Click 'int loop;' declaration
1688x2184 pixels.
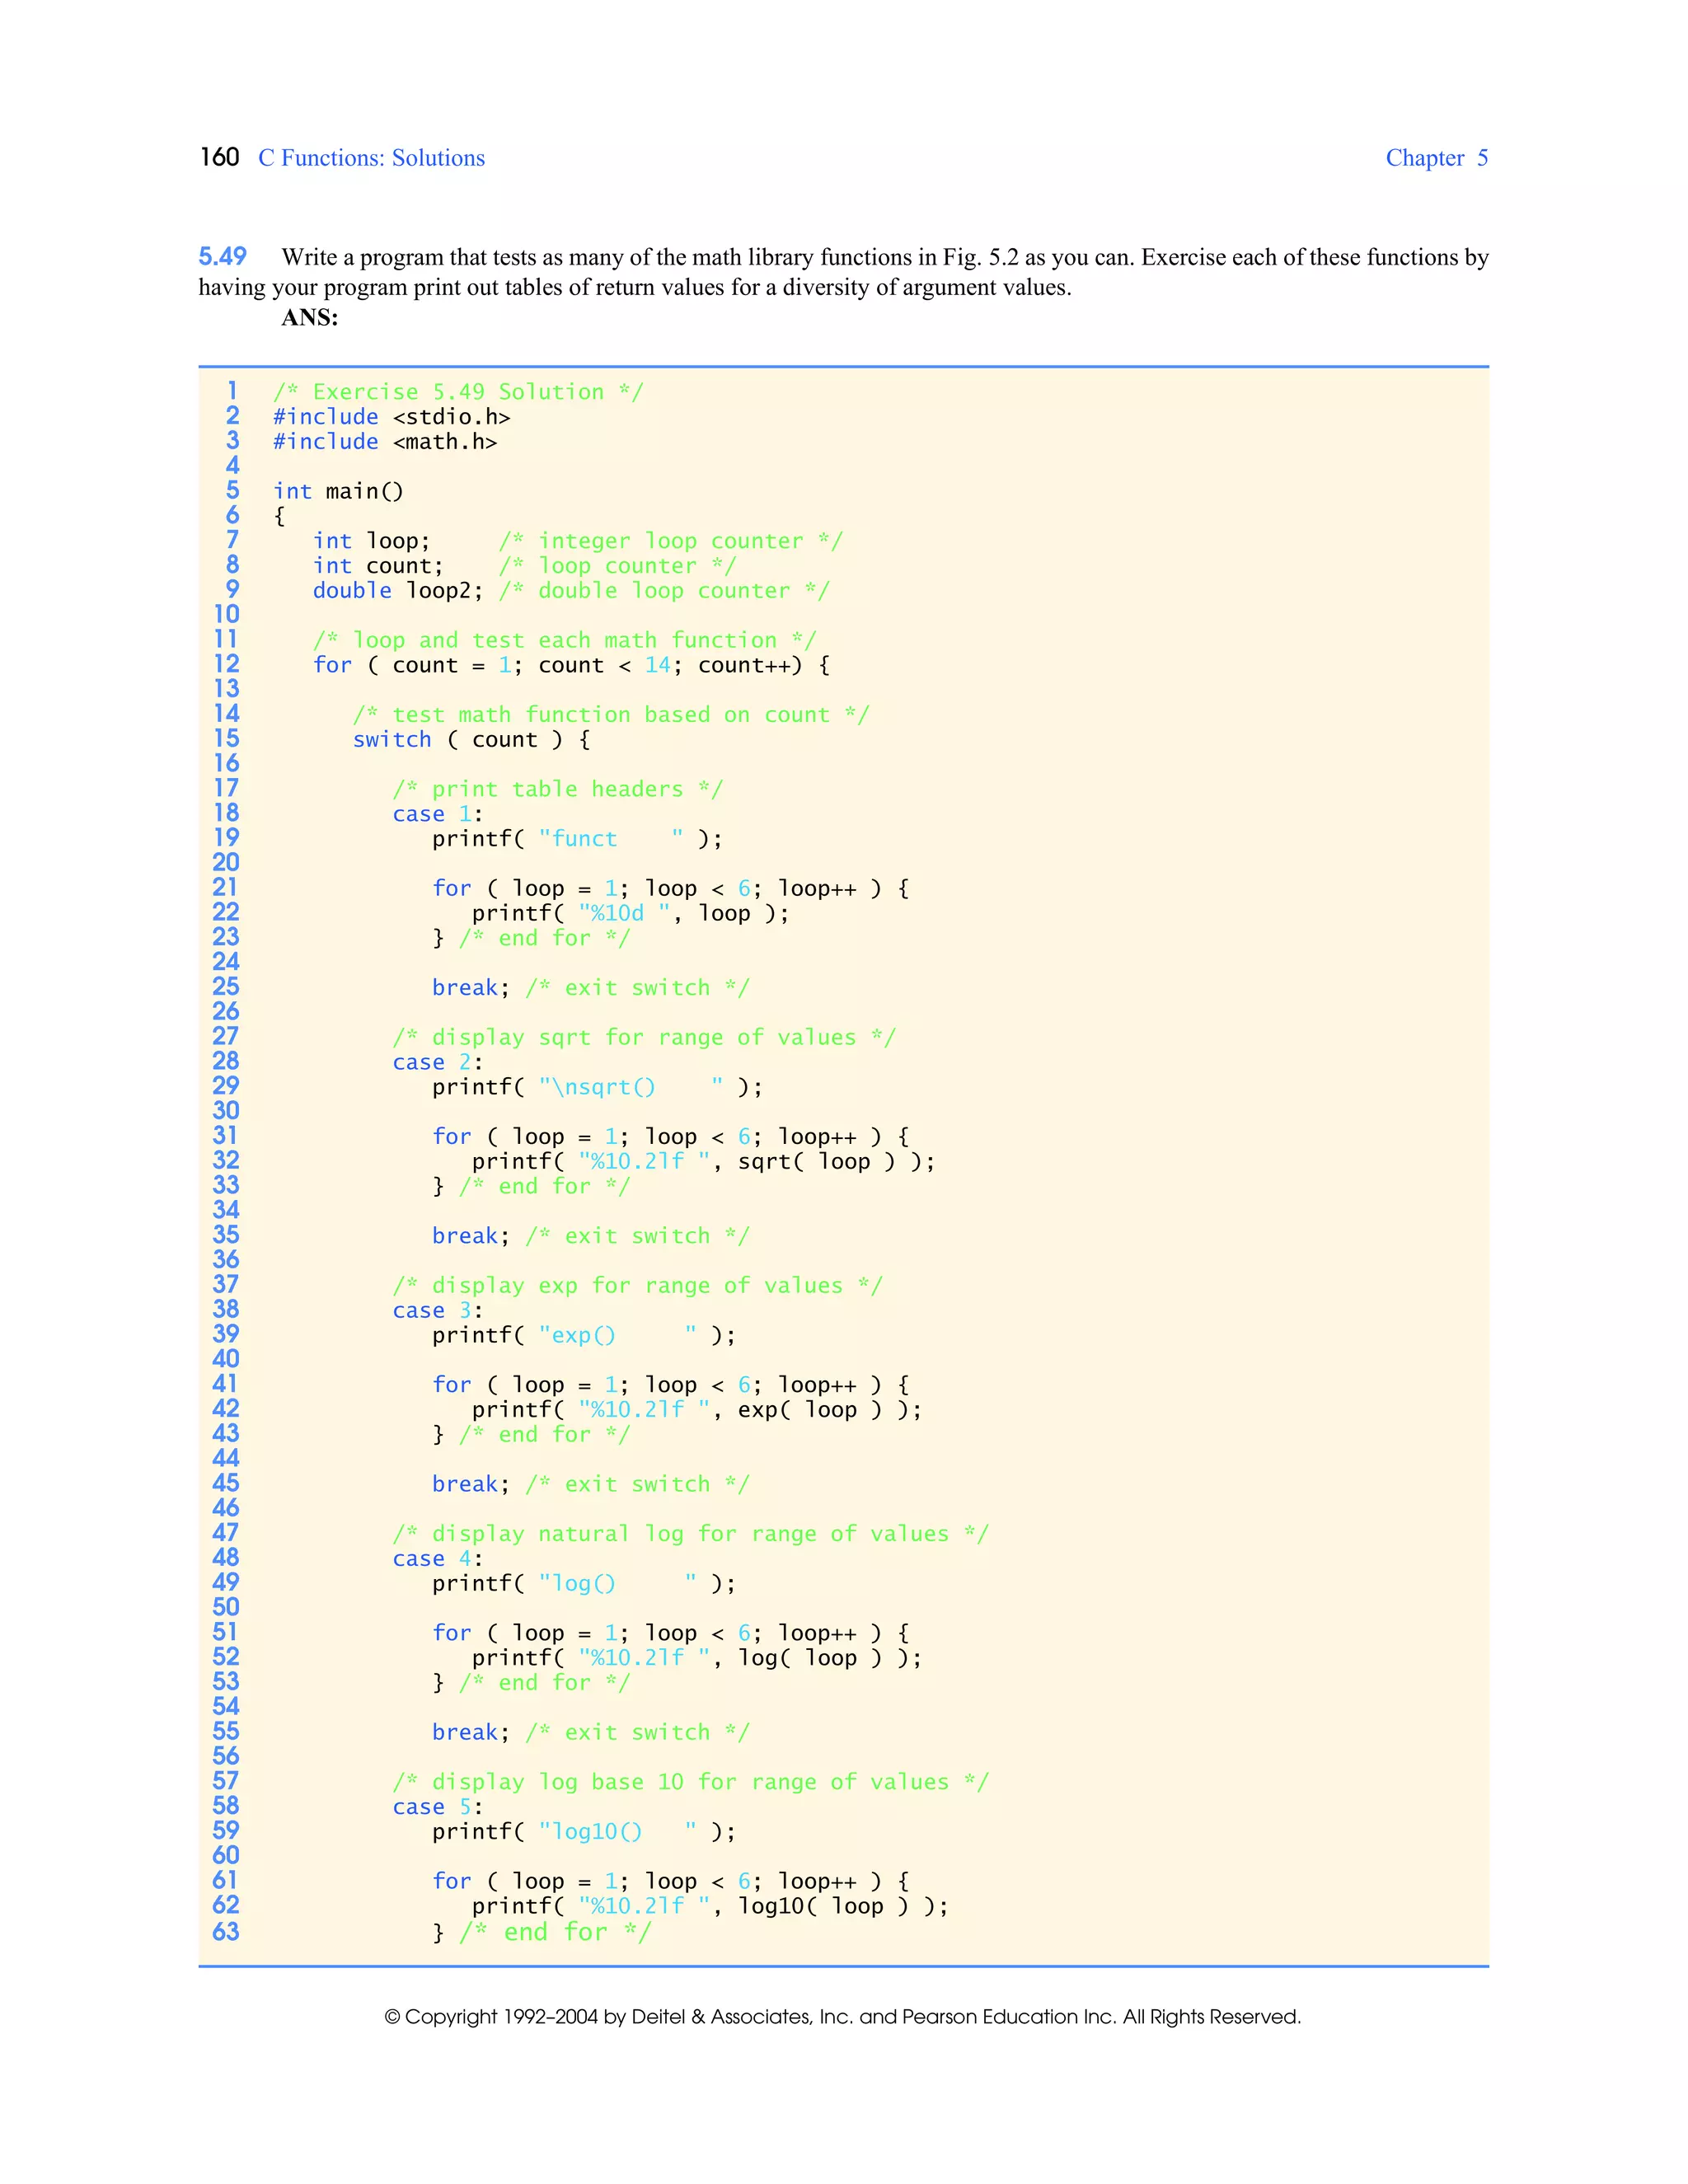[x=371, y=541]
